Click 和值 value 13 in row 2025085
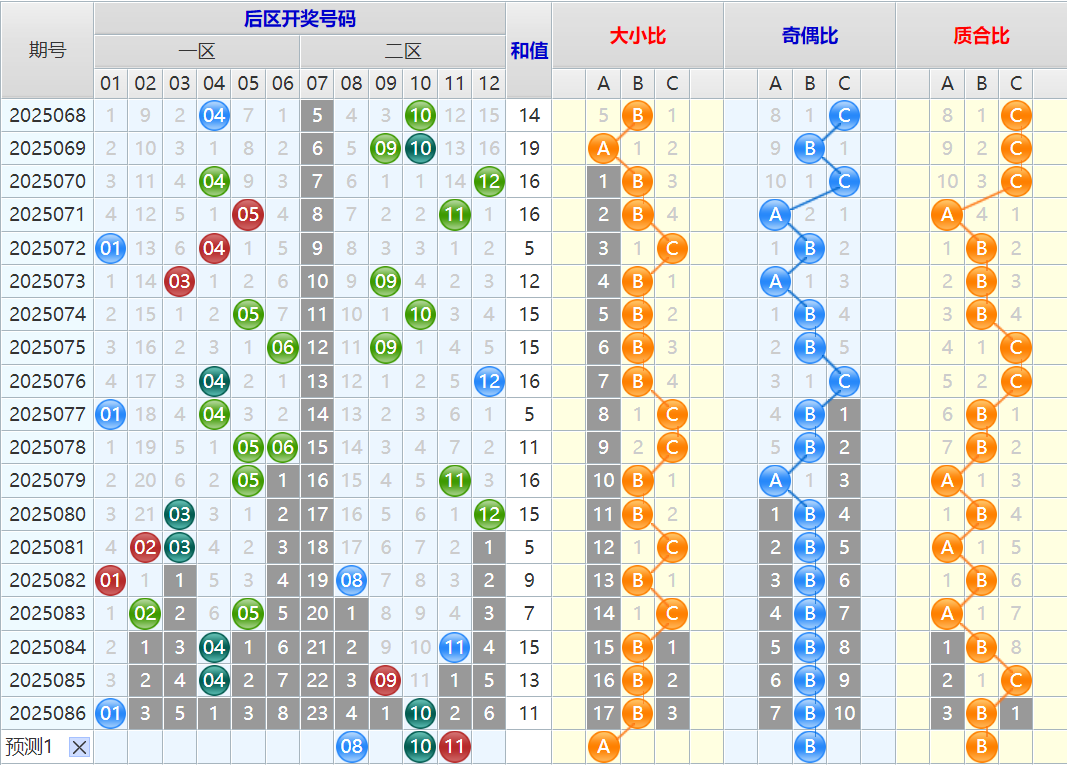This screenshot has width=1067, height=765. (529, 680)
